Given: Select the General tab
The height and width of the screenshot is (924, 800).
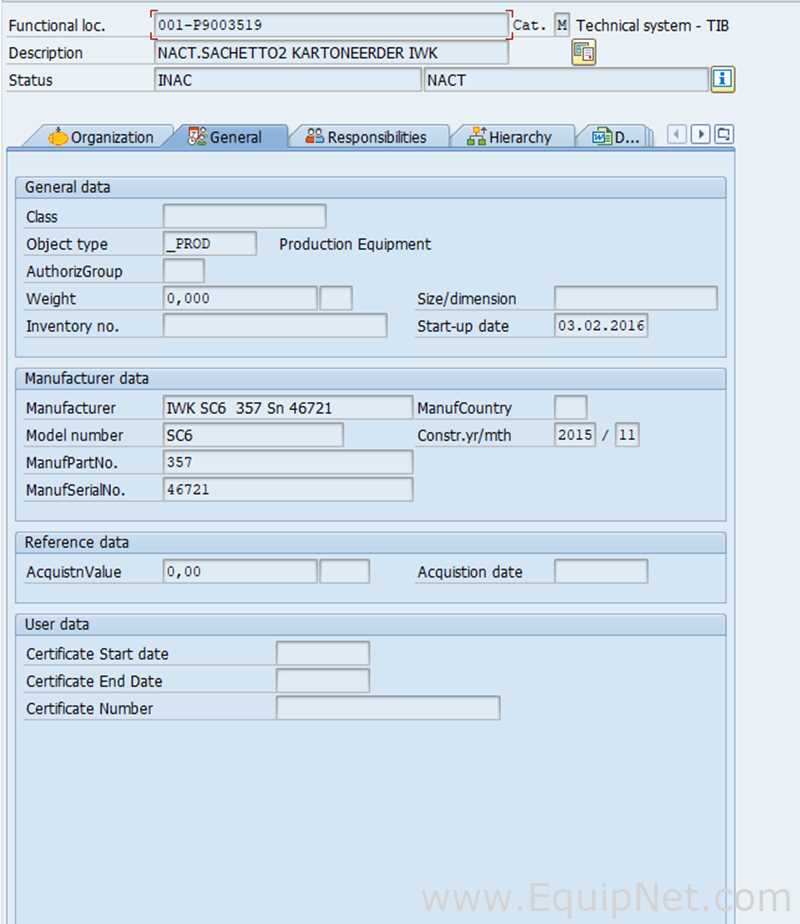Looking at the screenshot, I should (x=226, y=137).
